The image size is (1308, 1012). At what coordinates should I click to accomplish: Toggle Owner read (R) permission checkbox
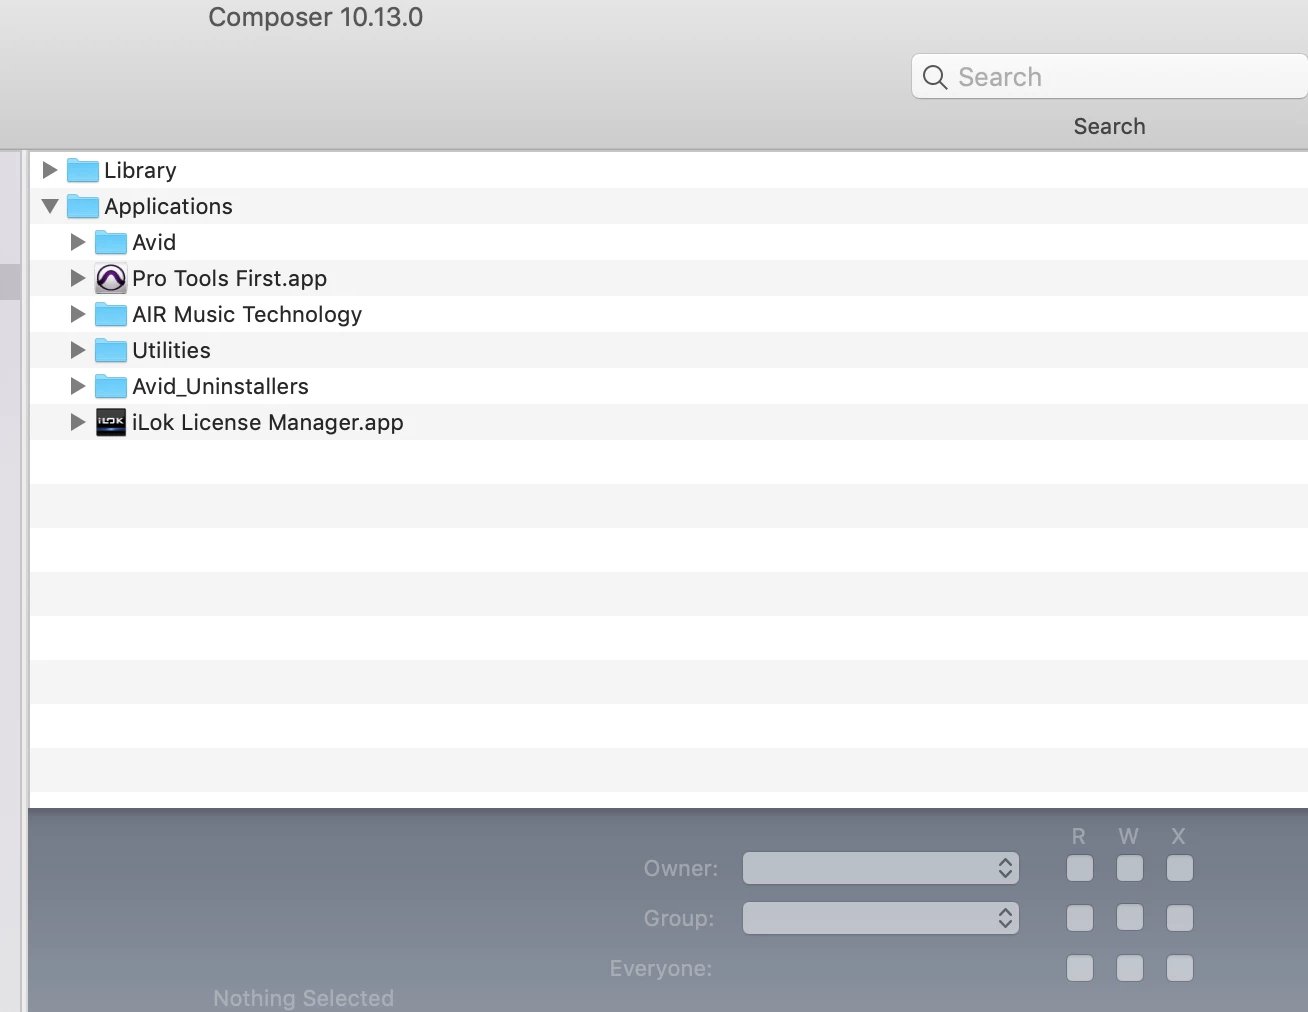point(1080,868)
